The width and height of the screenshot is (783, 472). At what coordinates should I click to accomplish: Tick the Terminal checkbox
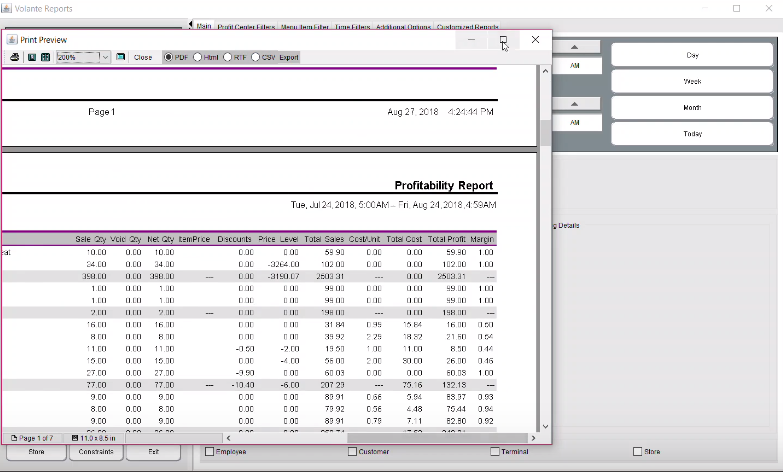point(495,452)
